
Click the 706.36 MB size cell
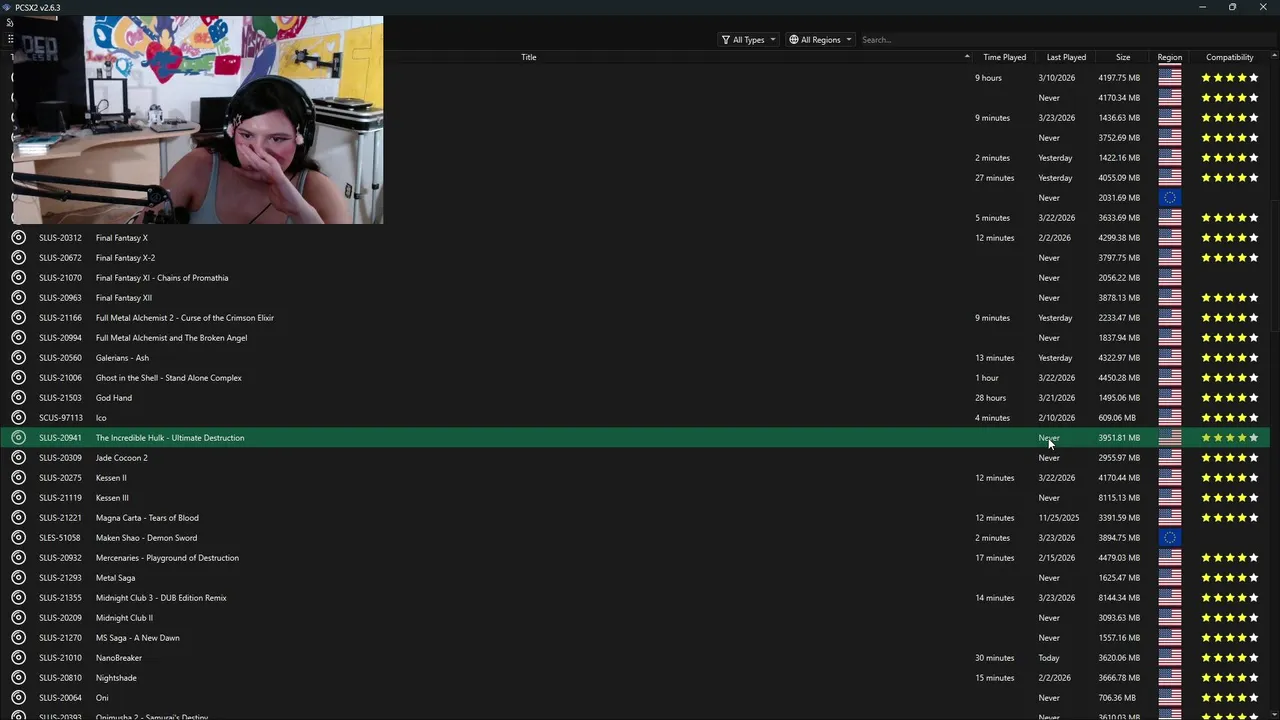pos(1117,698)
